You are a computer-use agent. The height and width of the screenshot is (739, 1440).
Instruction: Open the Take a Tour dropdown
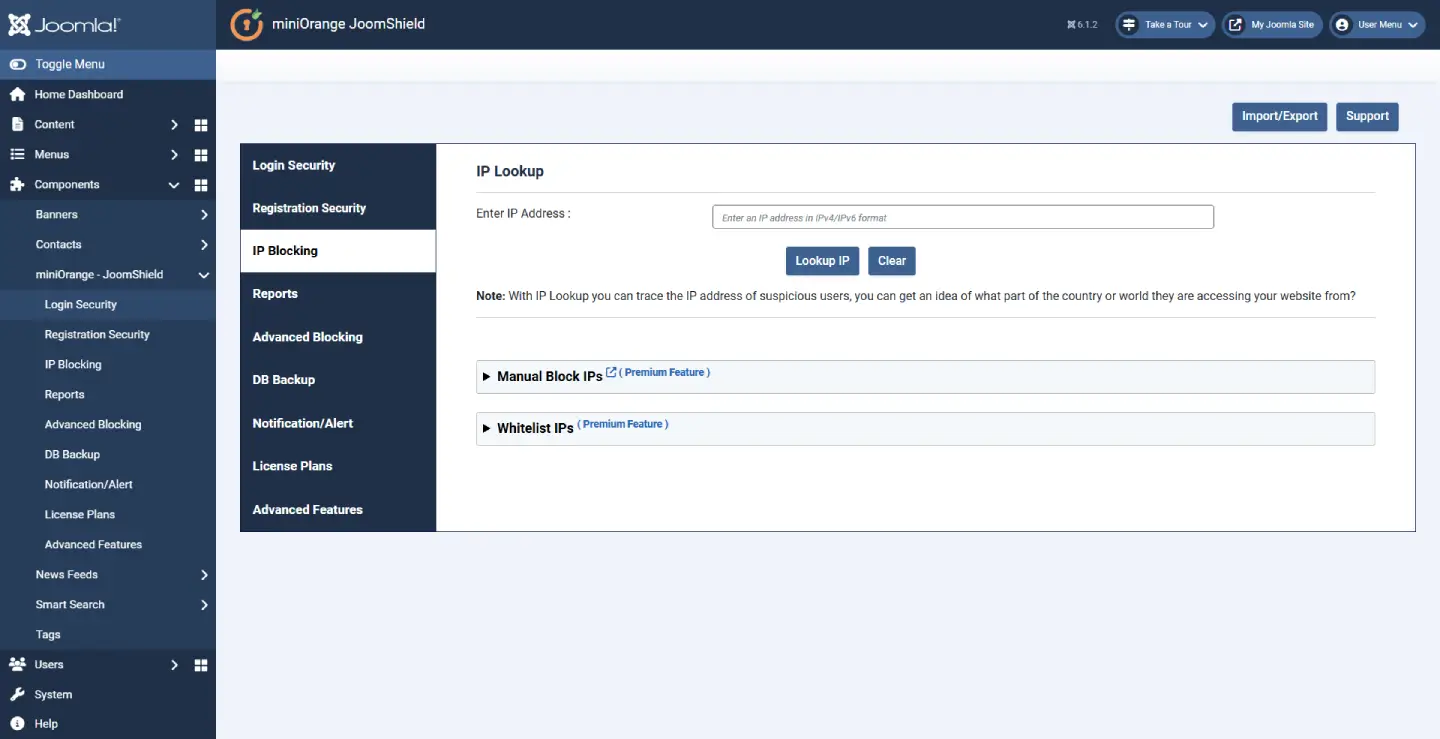coord(1165,25)
